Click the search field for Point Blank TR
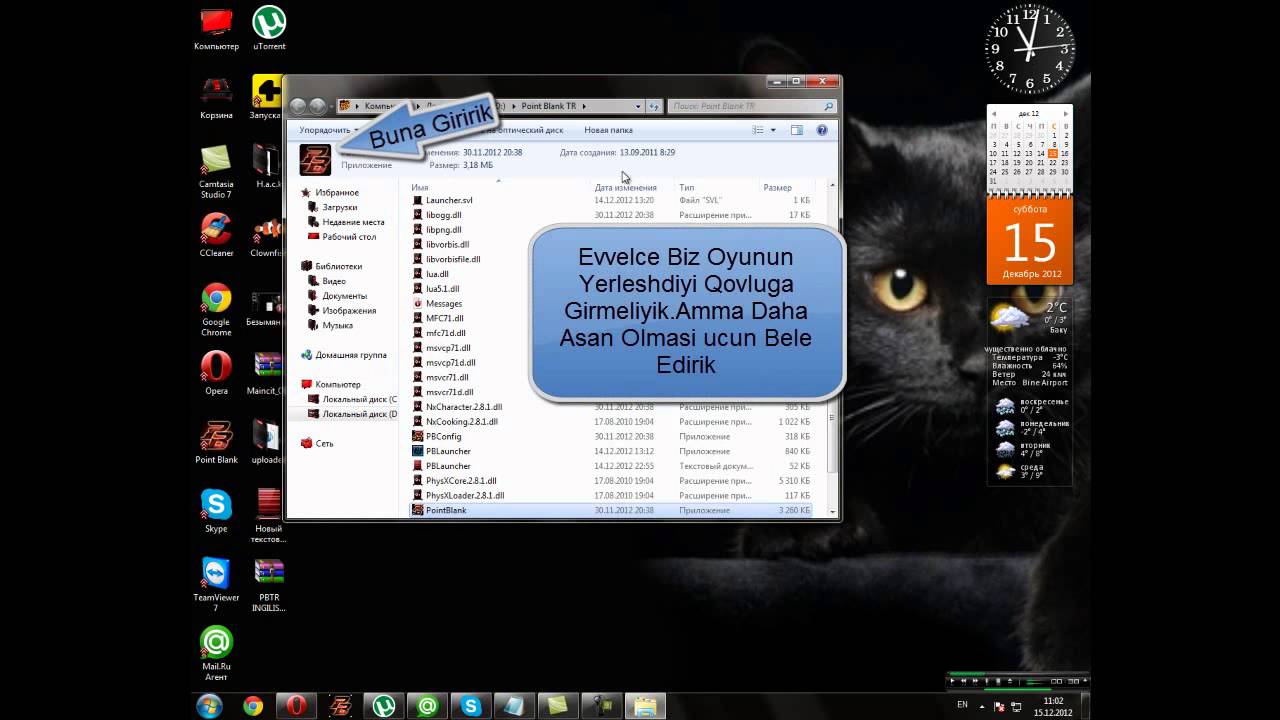The image size is (1280, 720). 750,106
